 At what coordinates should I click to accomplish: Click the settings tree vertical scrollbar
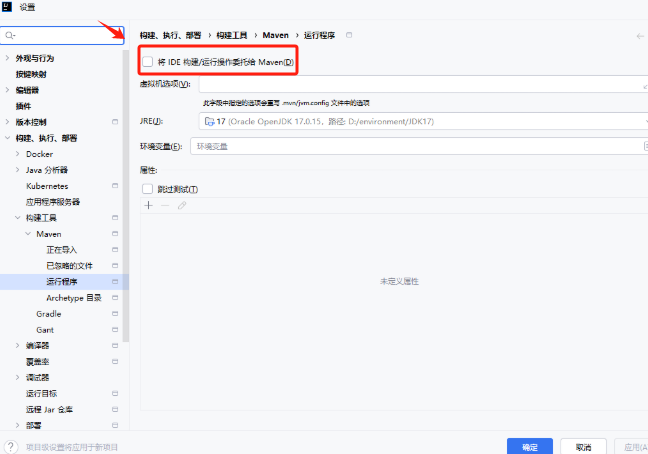coord(126,196)
